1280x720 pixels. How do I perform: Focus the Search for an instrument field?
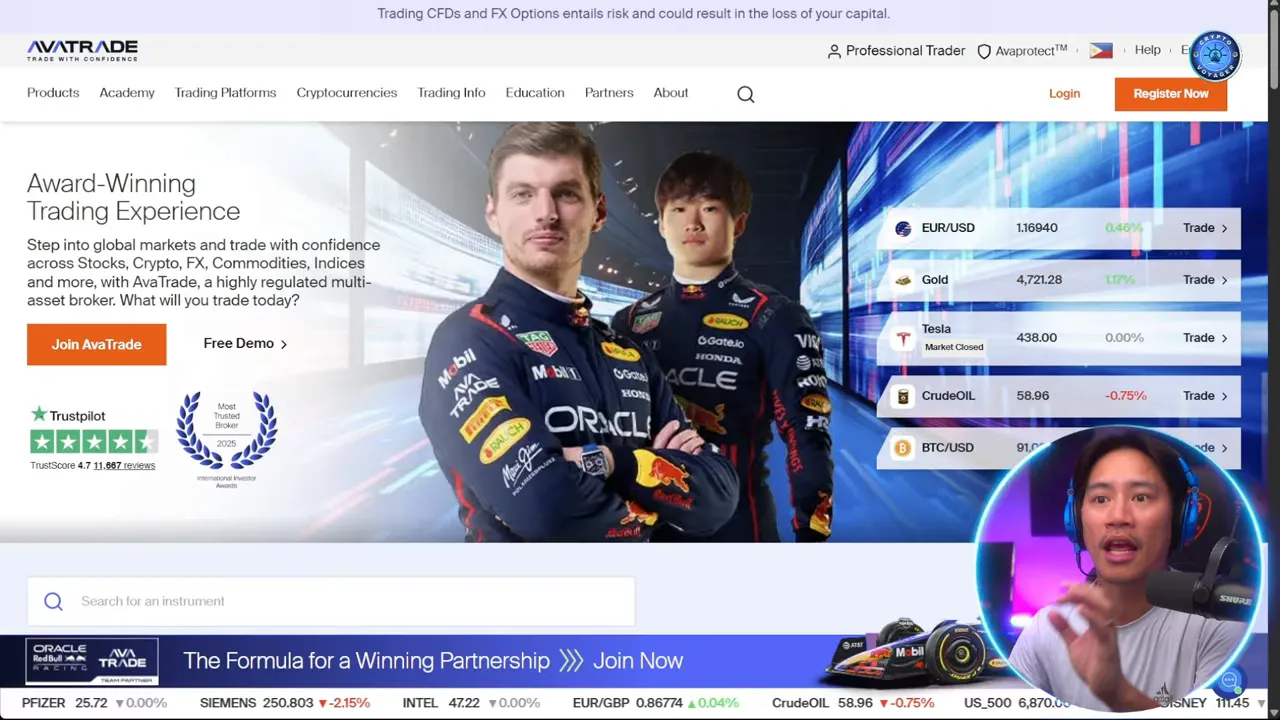point(331,601)
